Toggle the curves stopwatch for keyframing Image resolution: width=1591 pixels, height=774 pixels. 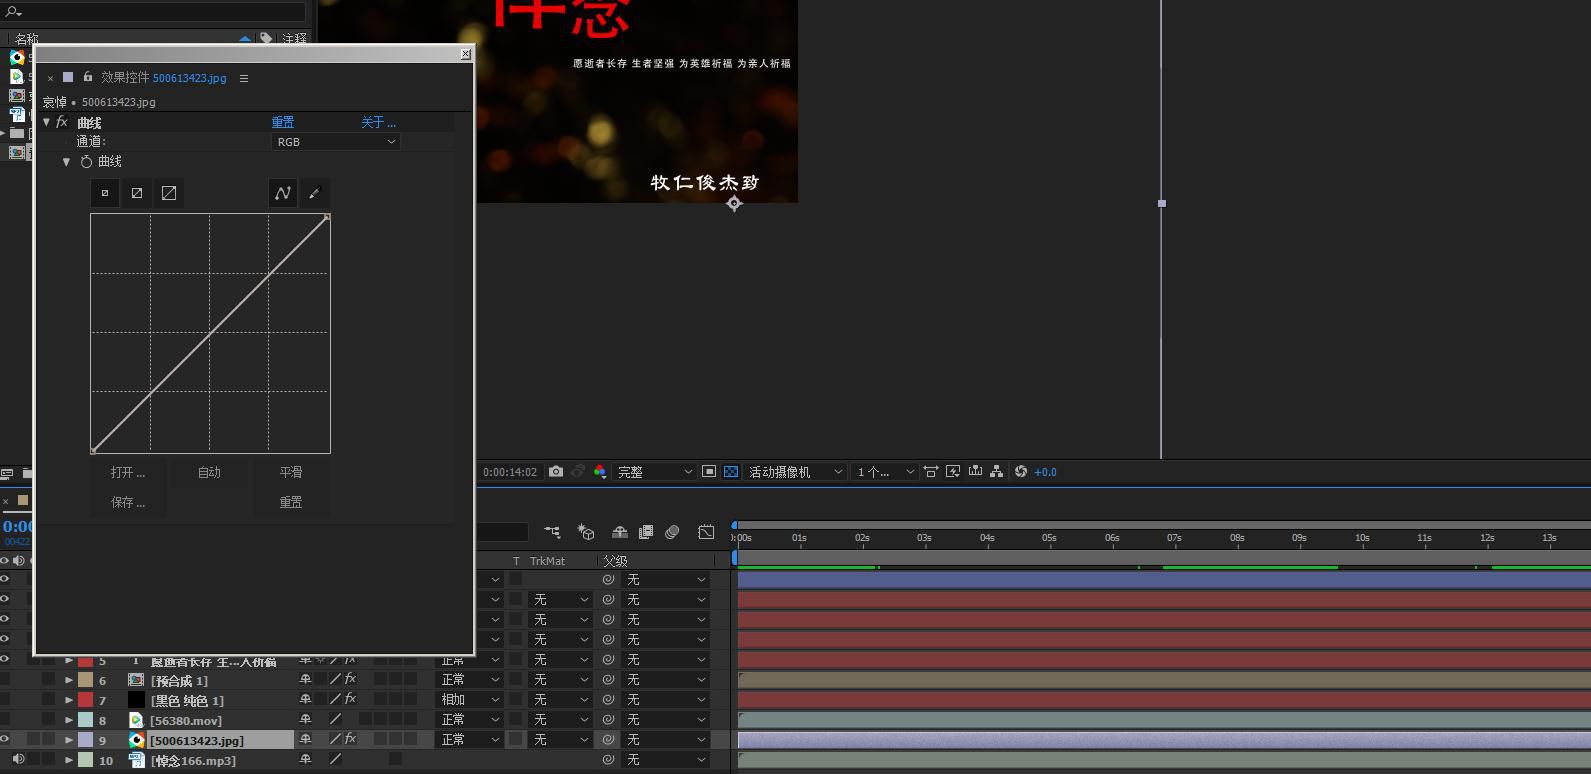point(86,162)
